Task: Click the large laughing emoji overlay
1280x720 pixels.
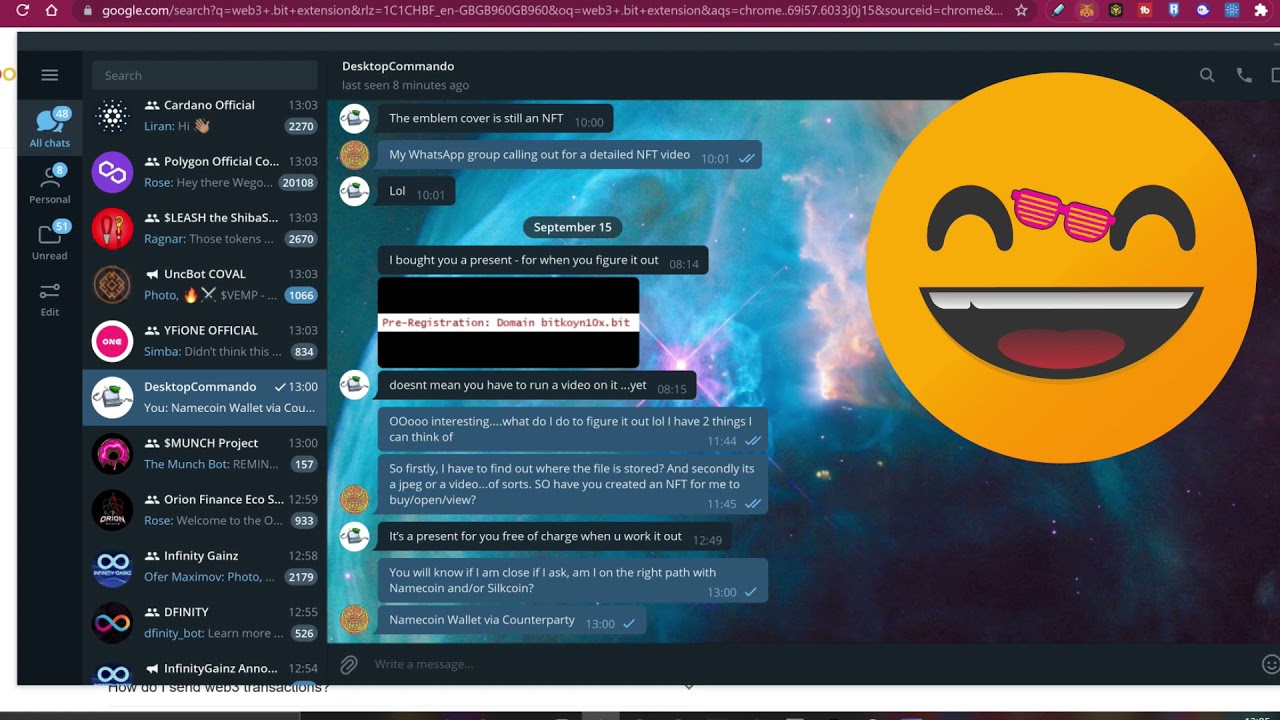Action: tap(1061, 267)
